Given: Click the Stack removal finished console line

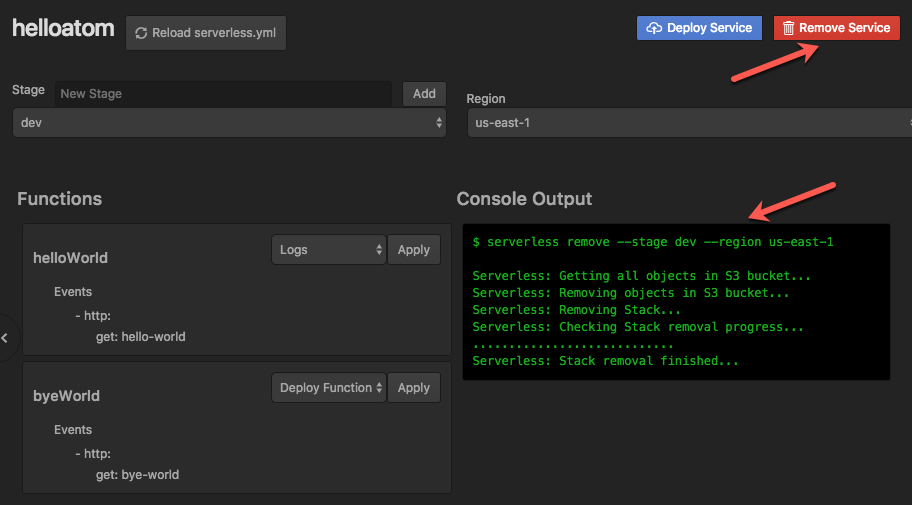Looking at the screenshot, I should (605, 361).
